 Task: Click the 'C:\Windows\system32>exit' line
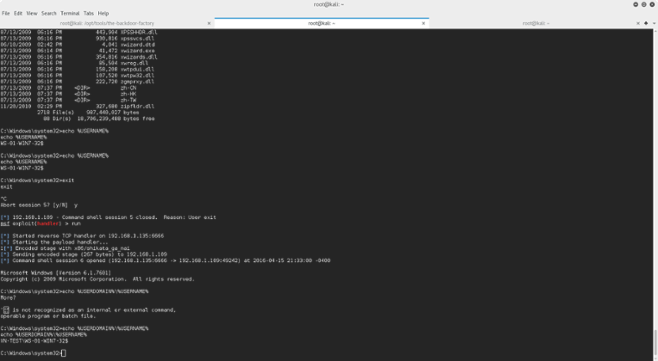click(37, 180)
